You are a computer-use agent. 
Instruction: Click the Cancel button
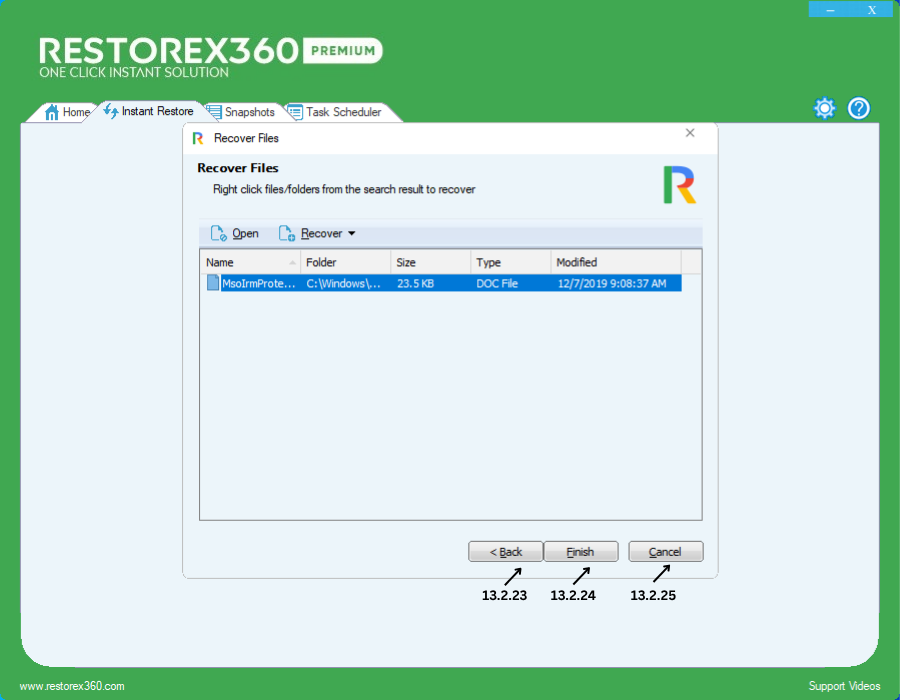click(x=665, y=552)
